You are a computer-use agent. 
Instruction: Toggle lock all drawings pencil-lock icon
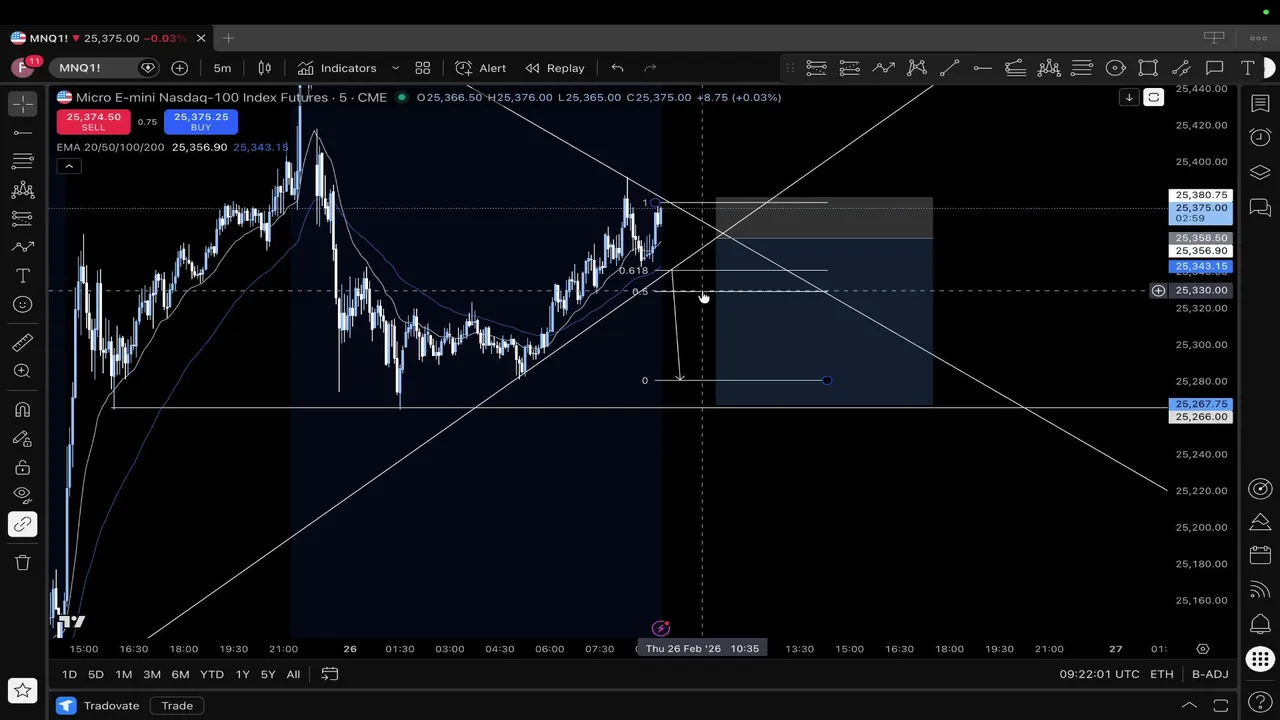click(22, 438)
